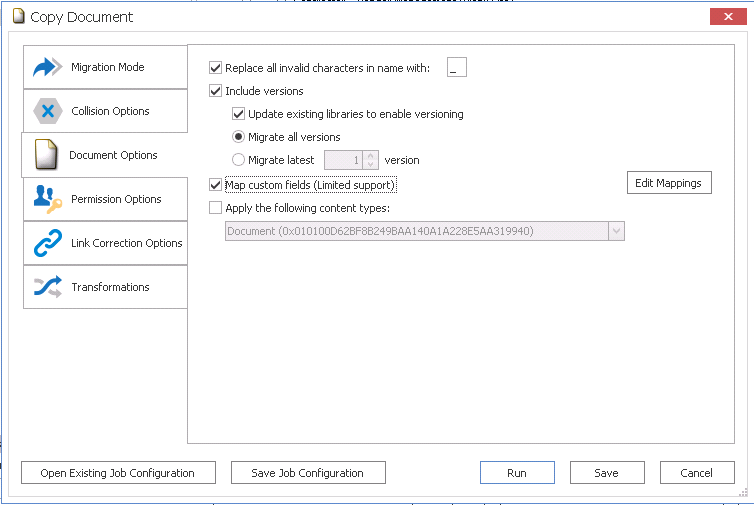754x505 pixels.
Task: Expand the content types dropdown
Action: pos(616,231)
